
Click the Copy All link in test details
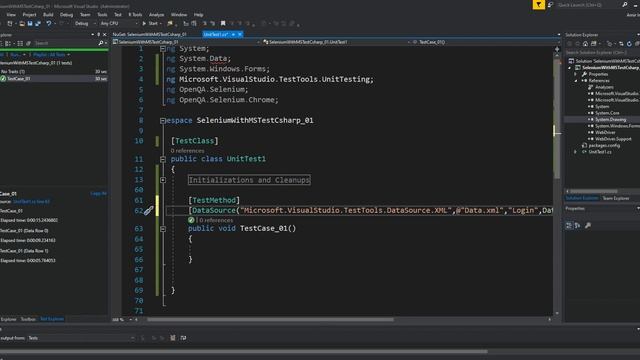pyautogui.click(x=98, y=193)
